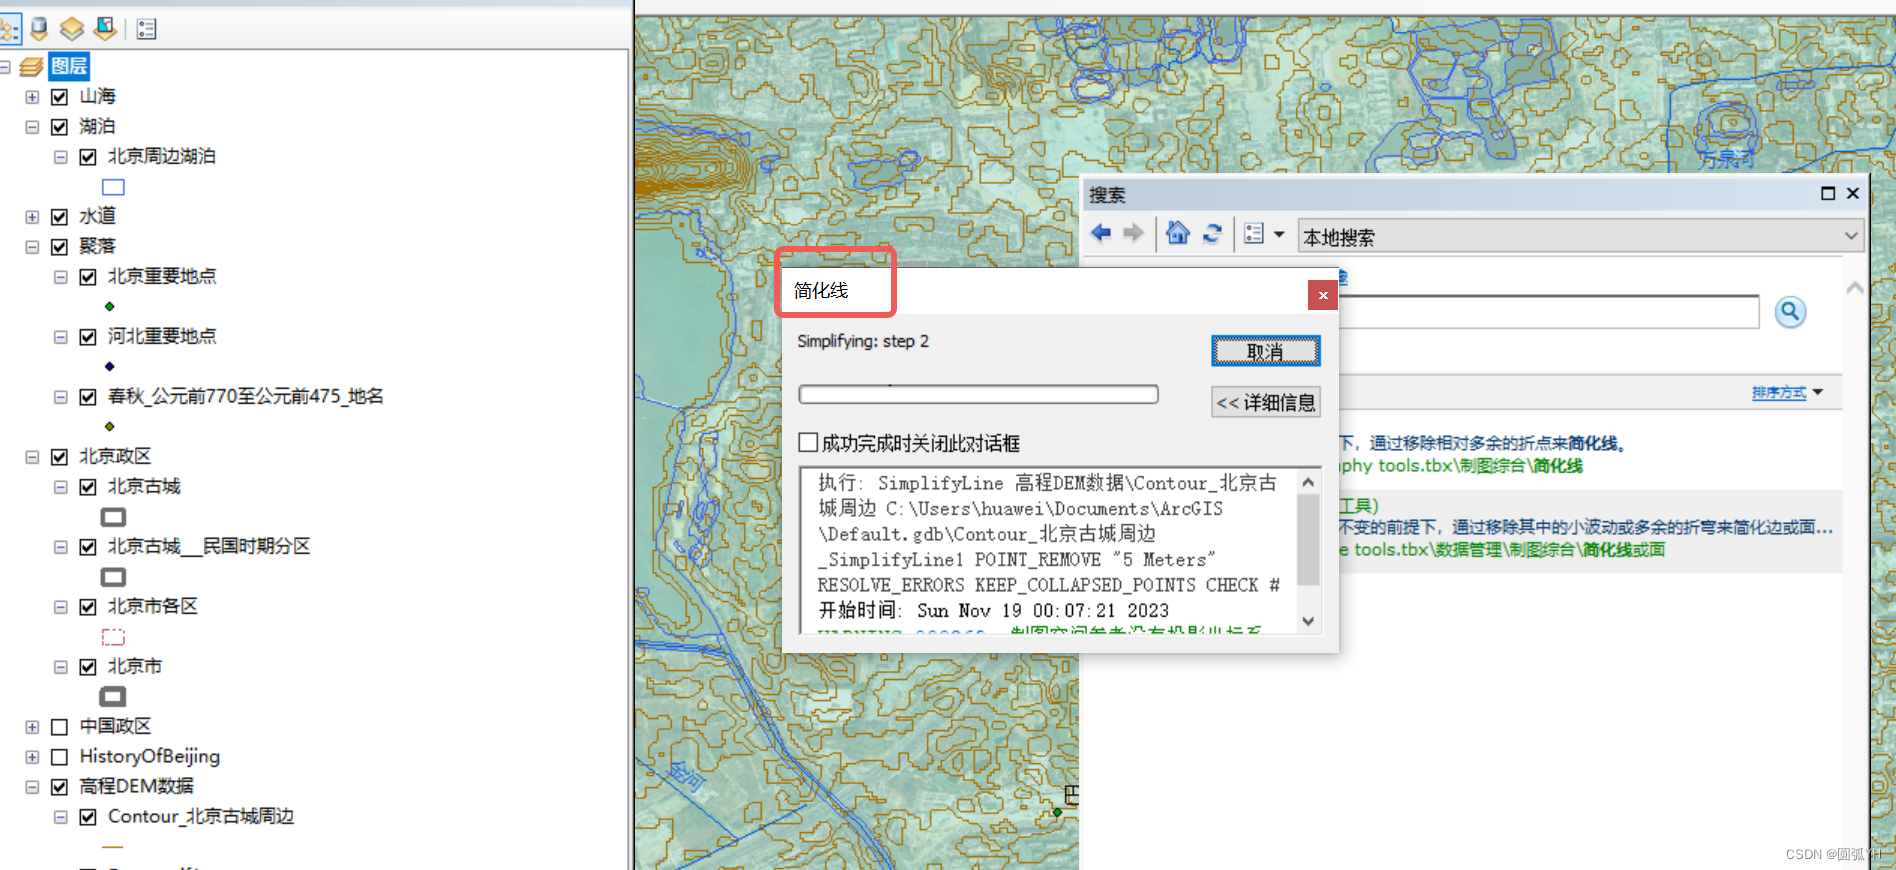The height and width of the screenshot is (870, 1896).
Task: Click << 详细信息 to hide details
Action: click(1265, 402)
